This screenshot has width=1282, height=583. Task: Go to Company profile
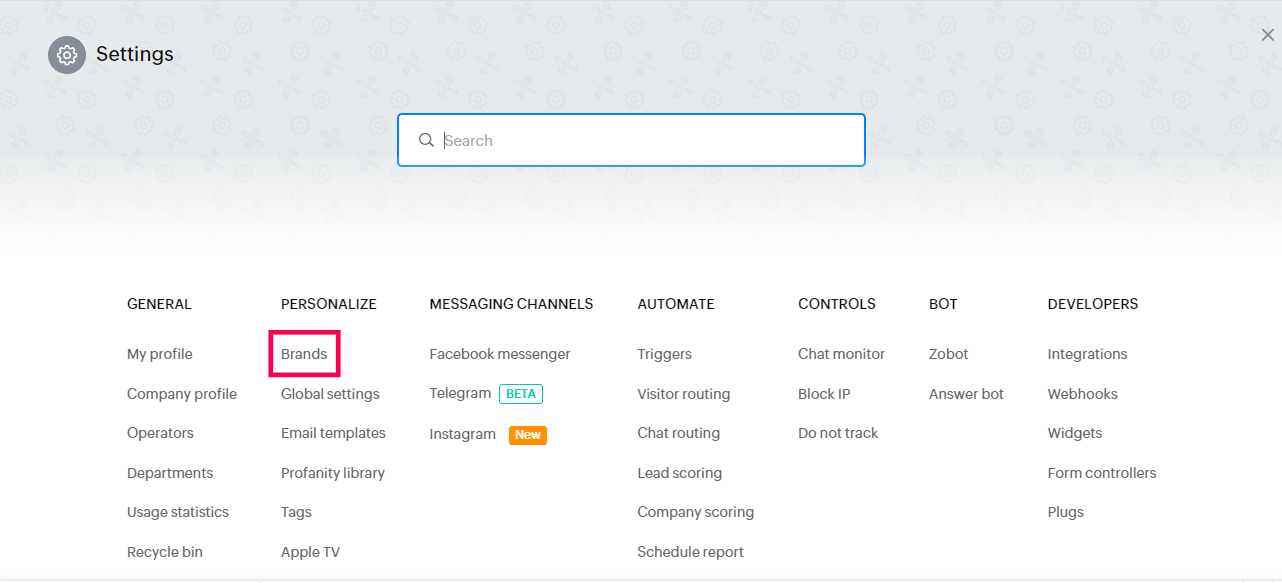182,394
